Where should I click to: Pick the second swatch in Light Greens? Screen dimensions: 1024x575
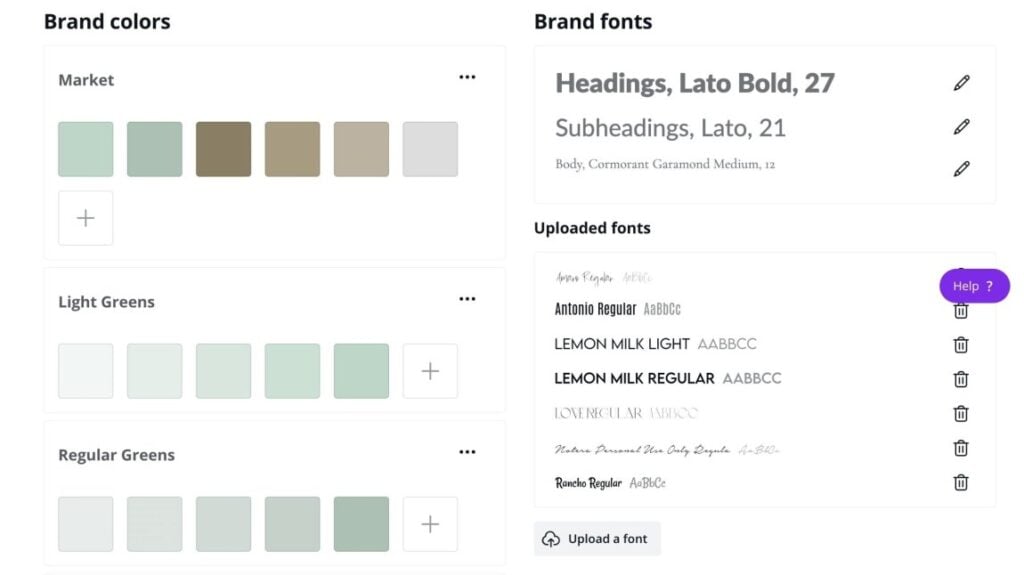point(155,371)
